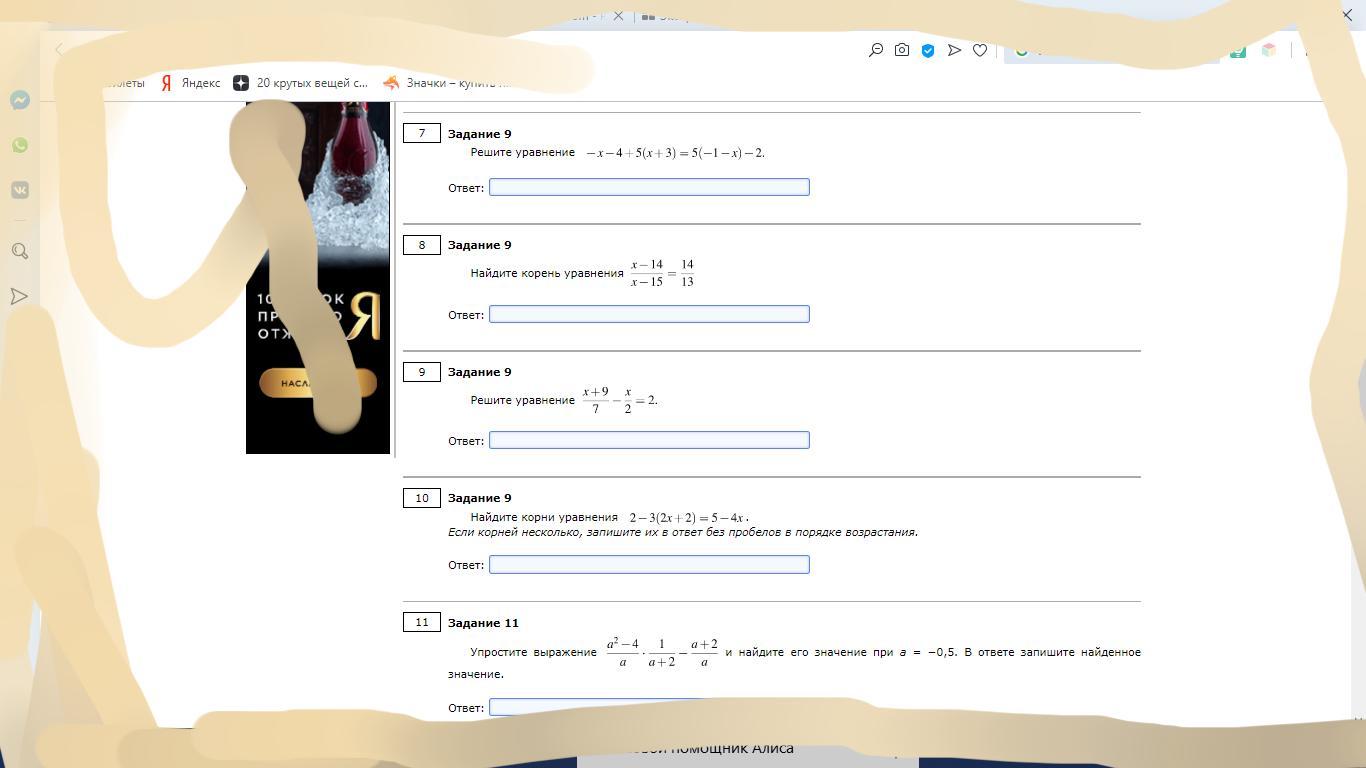Open the '20 крутых вещей с...' bookmark

tap(301, 83)
